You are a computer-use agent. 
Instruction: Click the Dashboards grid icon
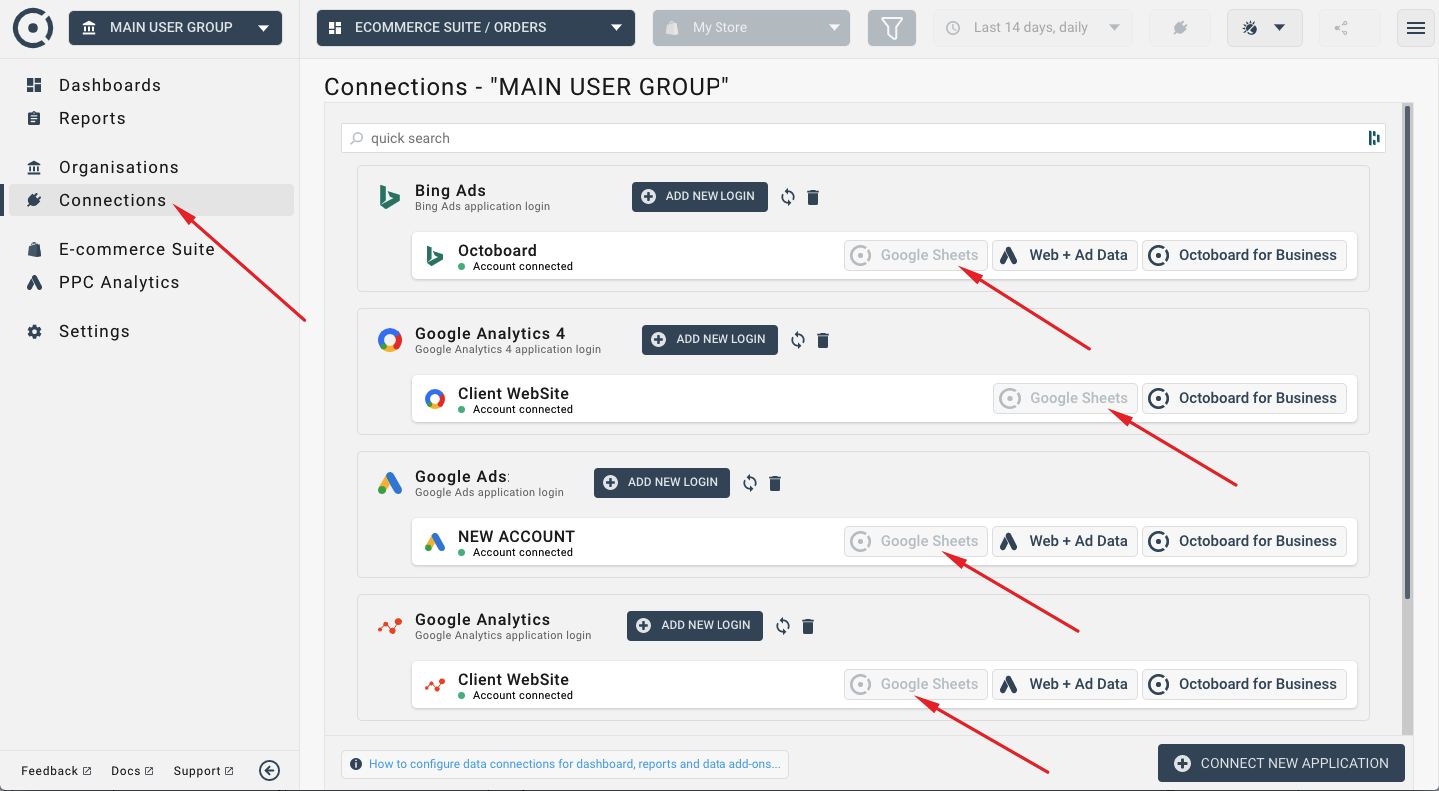pos(35,85)
